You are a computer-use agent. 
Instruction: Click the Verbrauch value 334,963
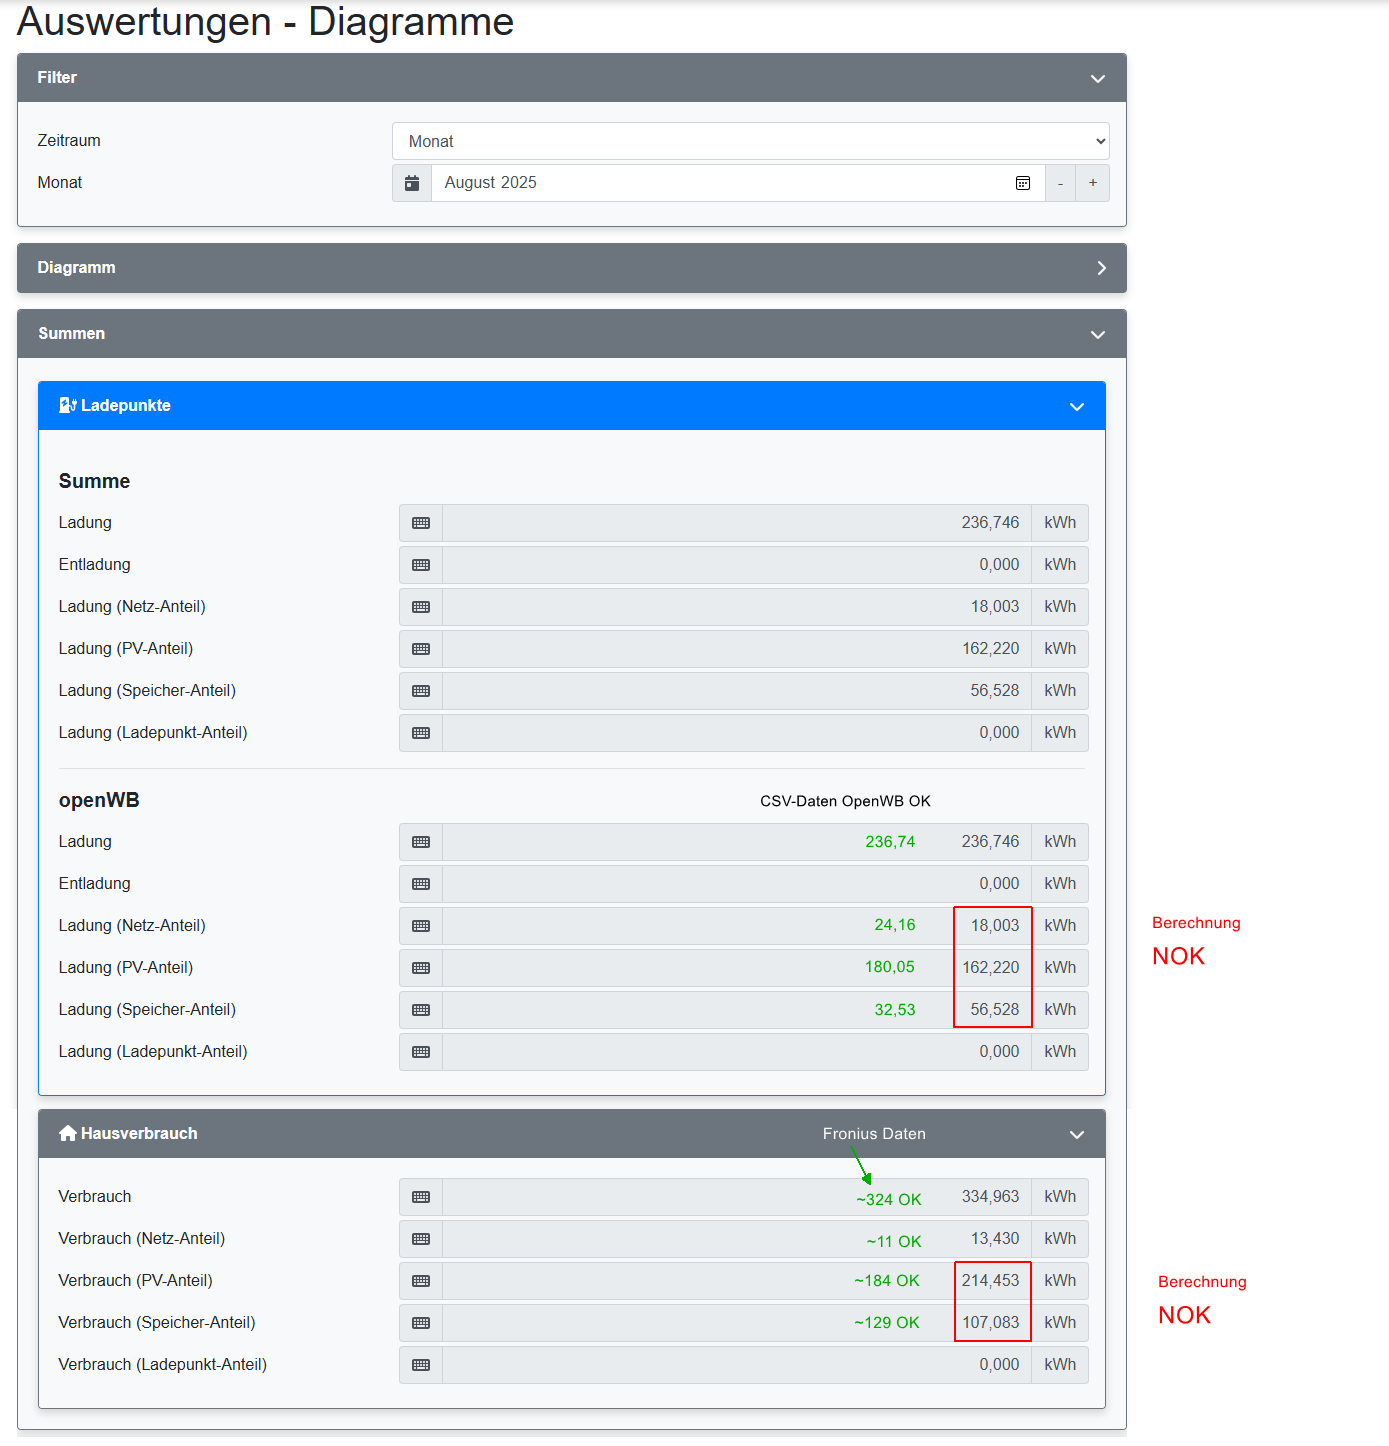pos(990,1197)
